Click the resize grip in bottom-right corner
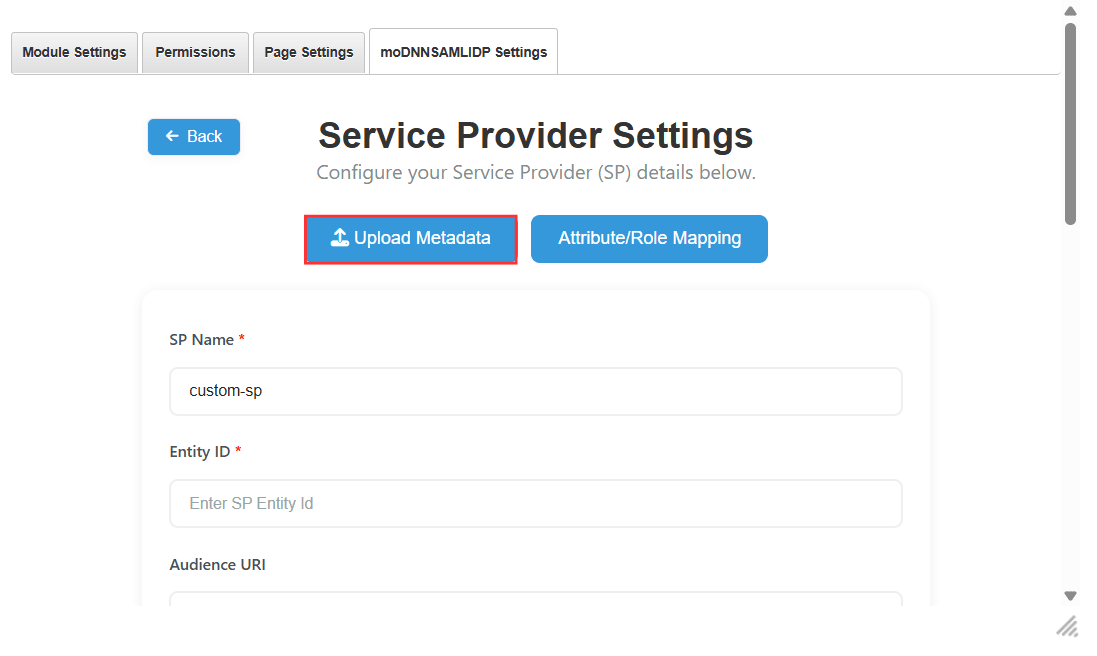 tap(1067, 627)
